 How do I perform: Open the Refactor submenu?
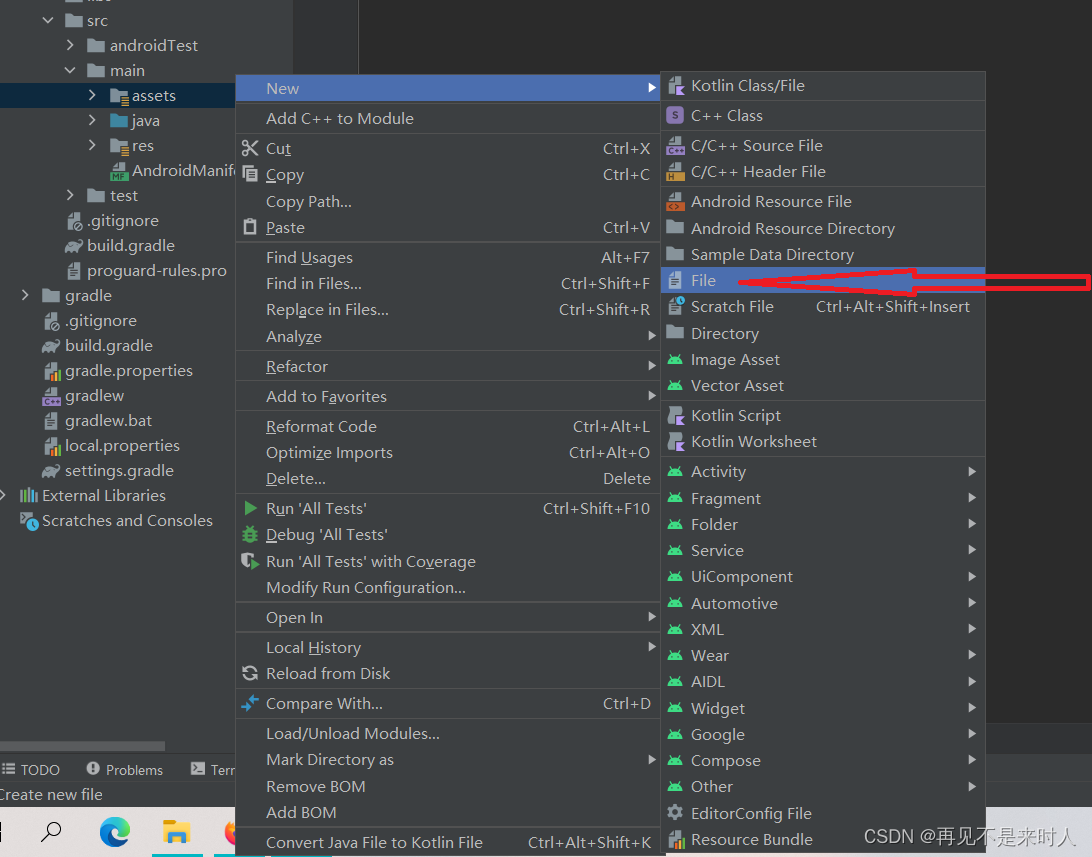click(x=294, y=366)
